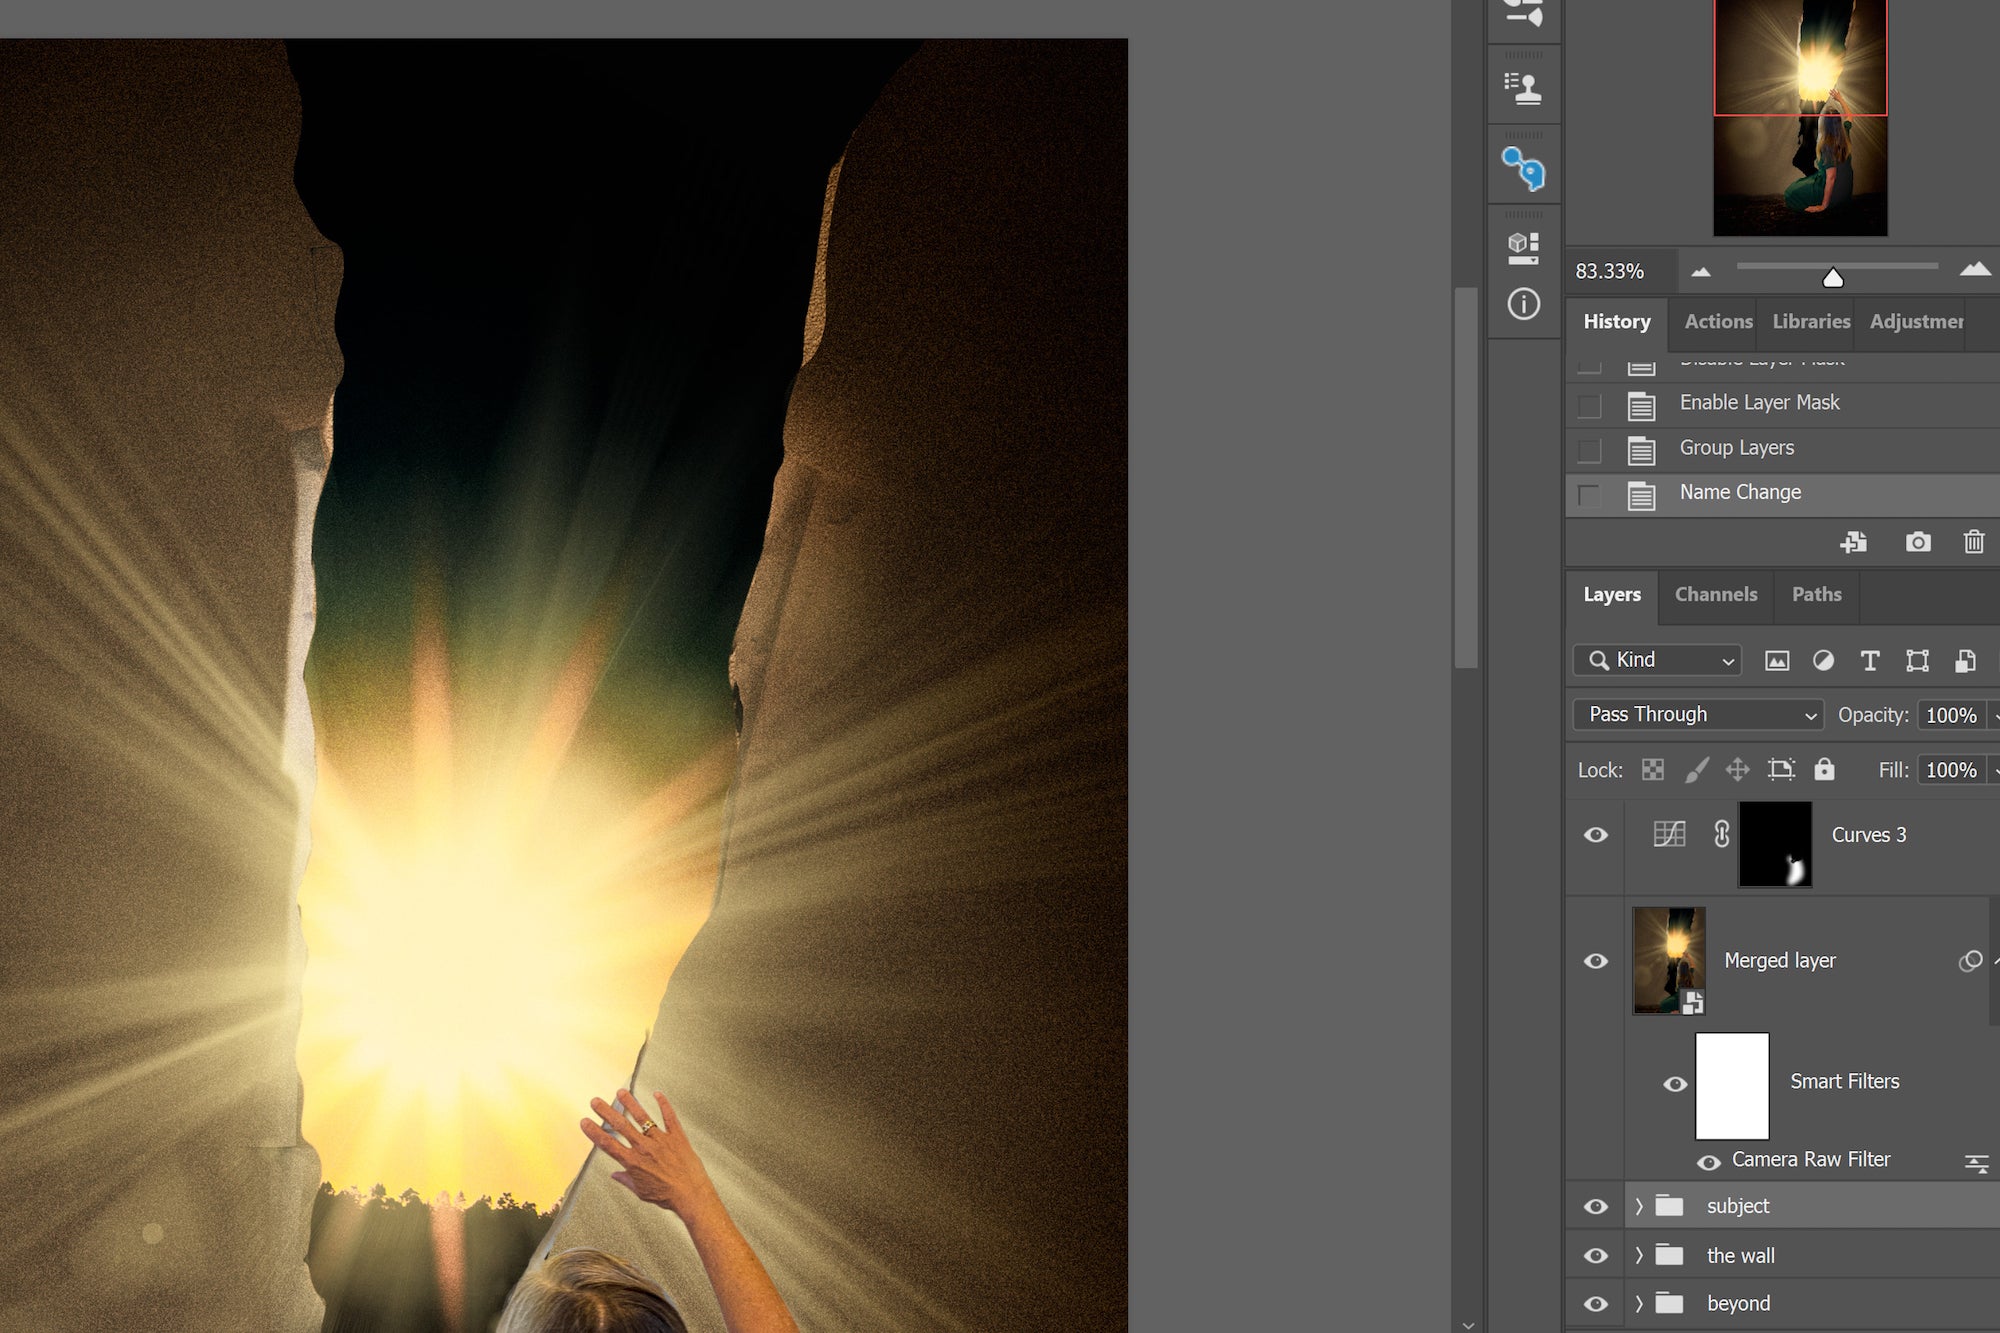Hide the Curves 3 layer
The image size is (2000, 1333).
[1596, 835]
